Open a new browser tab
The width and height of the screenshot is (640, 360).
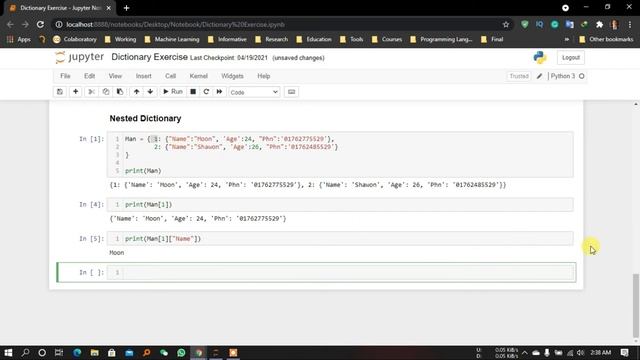[126, 8]
